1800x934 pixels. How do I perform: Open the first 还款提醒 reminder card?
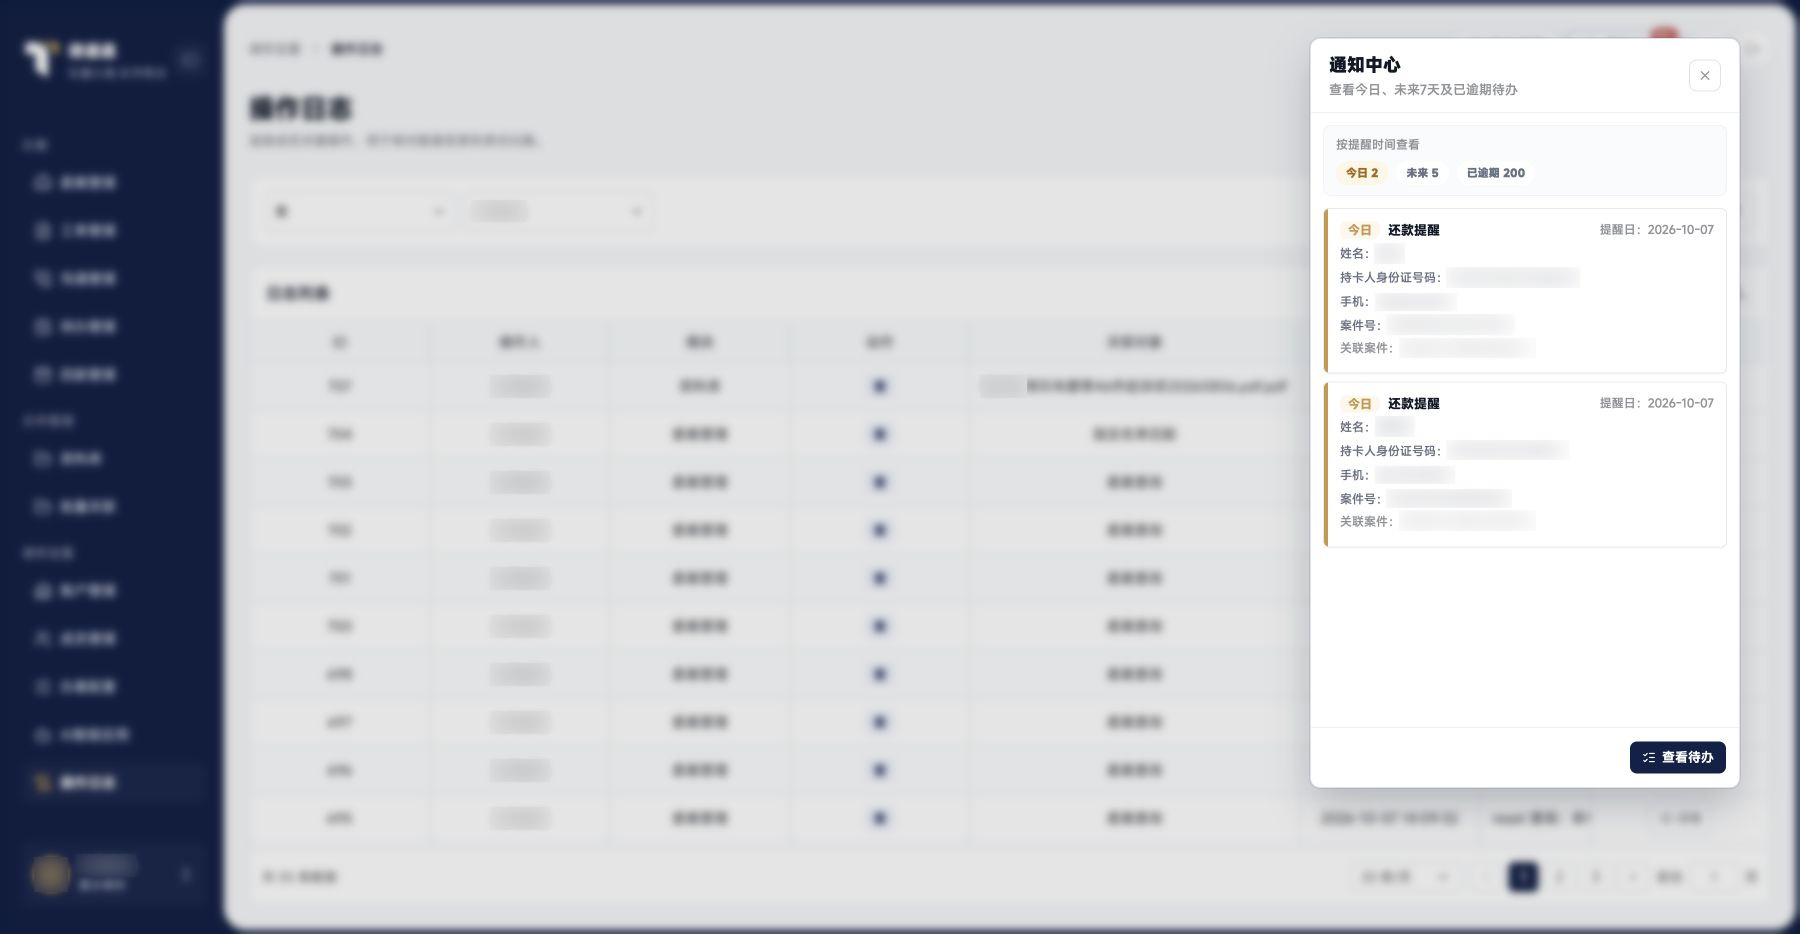(1525, 291)
